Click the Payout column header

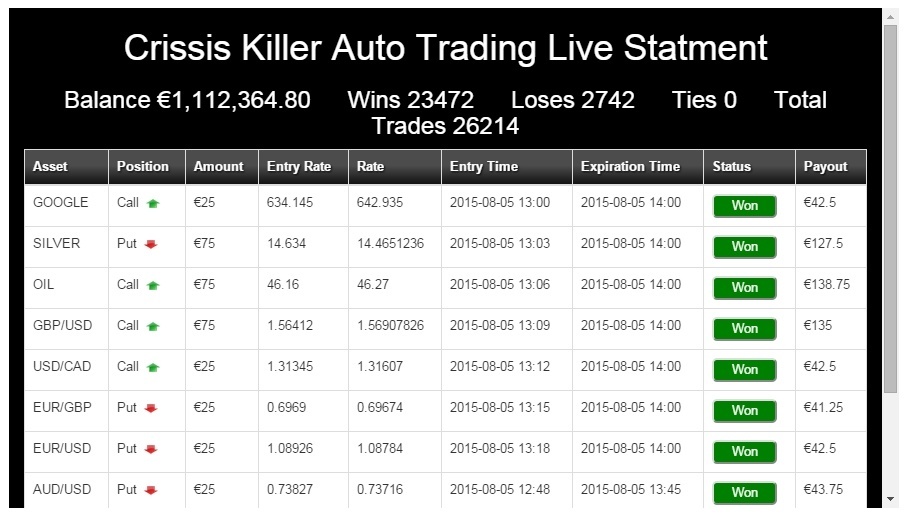[825, 167]
